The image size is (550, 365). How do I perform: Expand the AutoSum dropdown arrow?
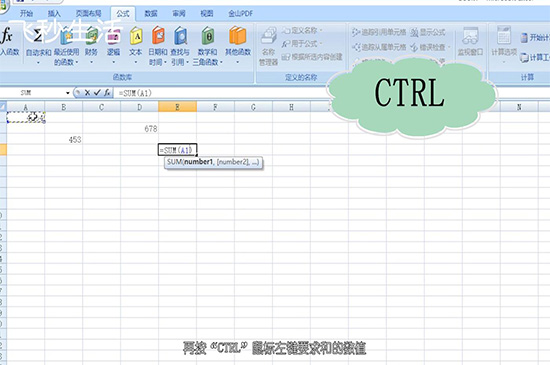pyautogui.click(x=38, y=63)
